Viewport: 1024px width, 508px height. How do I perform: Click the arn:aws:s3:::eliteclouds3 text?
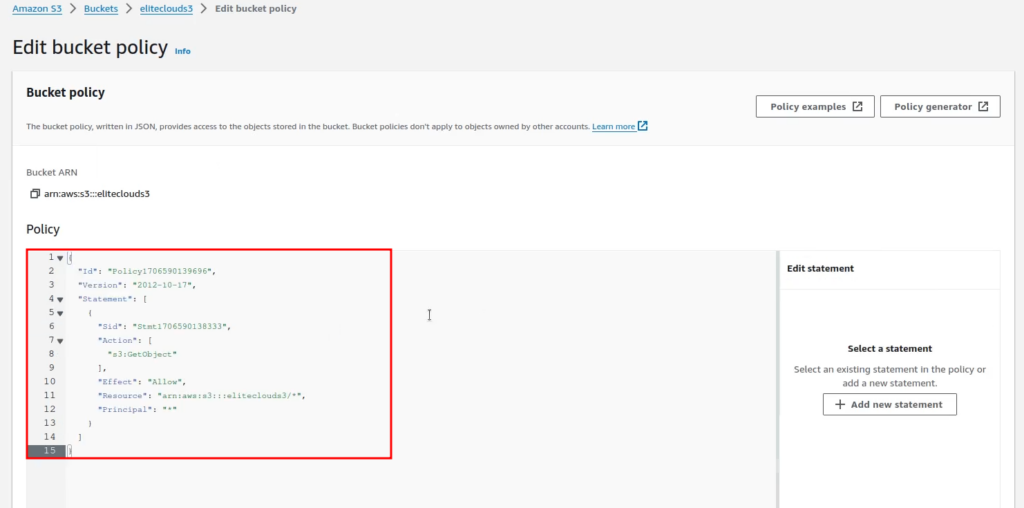point(97,194)
